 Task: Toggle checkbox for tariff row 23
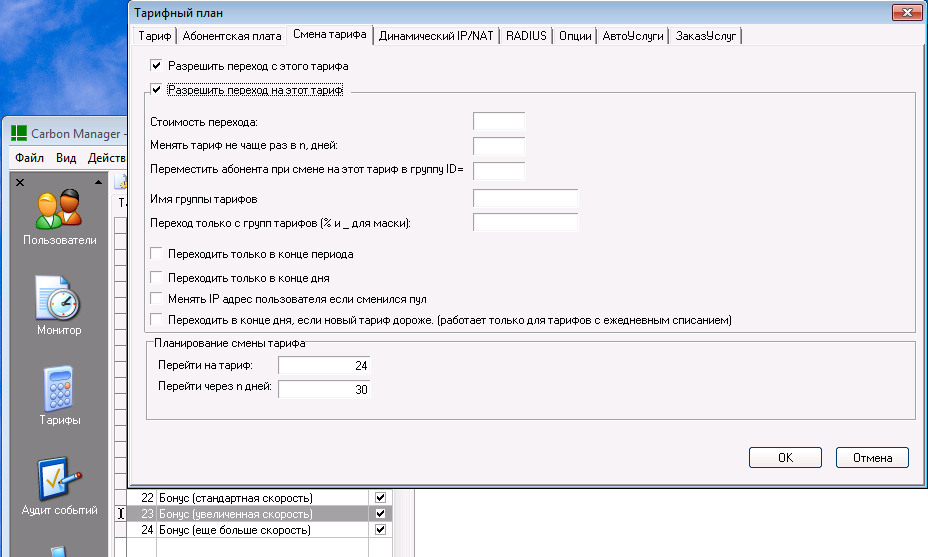(380, 514)
